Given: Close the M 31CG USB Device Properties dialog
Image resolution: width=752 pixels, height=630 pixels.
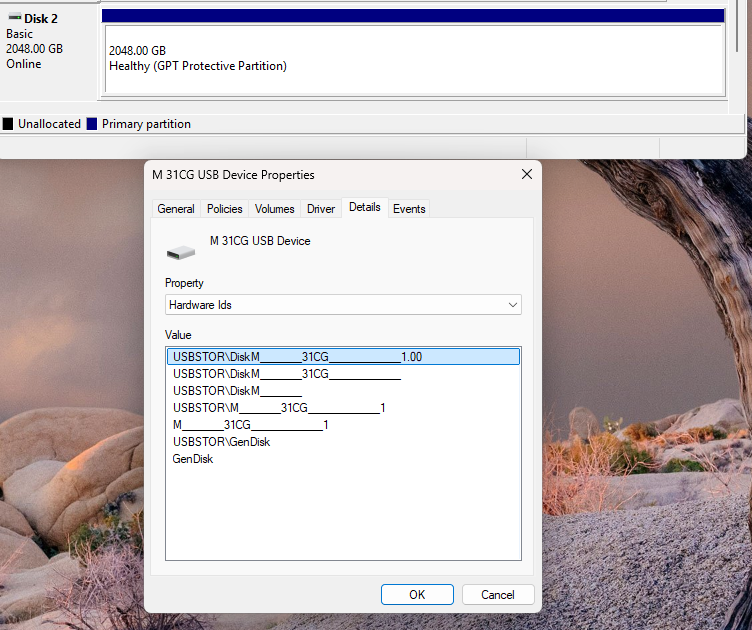Looking at the screenshot, I should tap(526, 174).
